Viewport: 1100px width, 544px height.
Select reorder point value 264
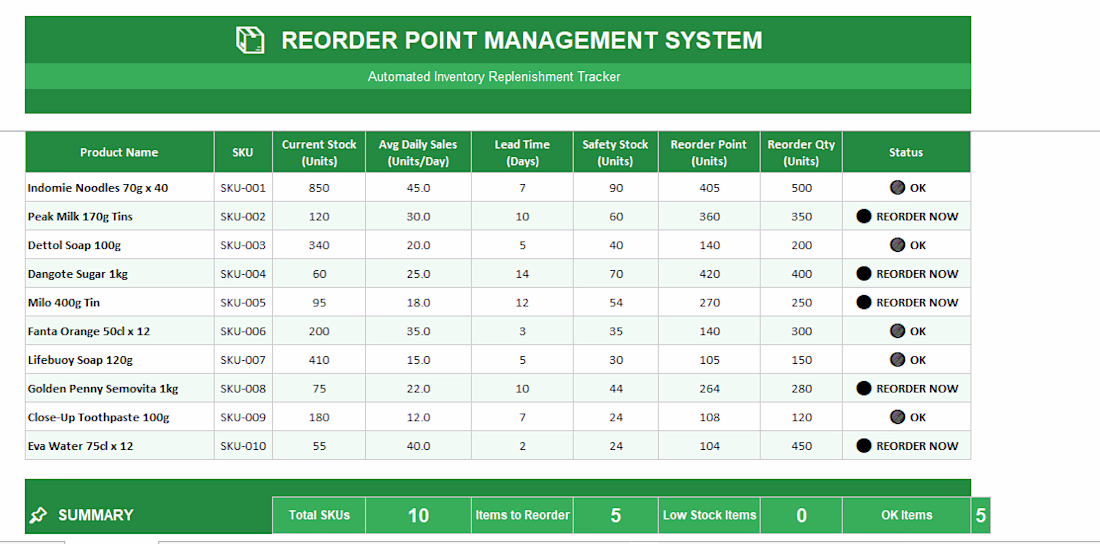coord(709,388)
